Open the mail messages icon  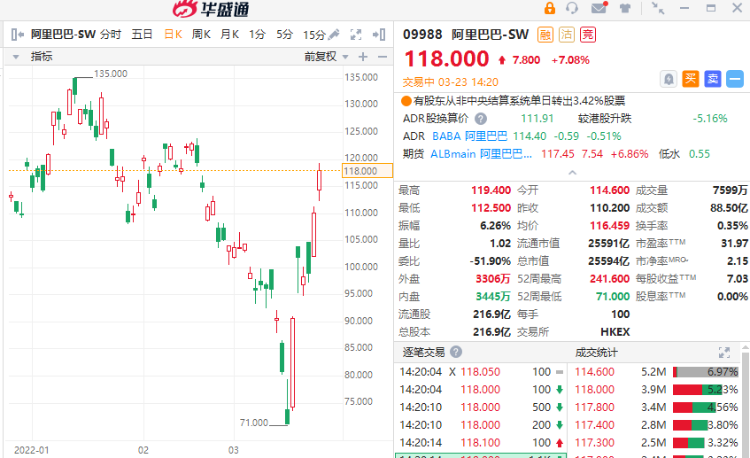599,8
